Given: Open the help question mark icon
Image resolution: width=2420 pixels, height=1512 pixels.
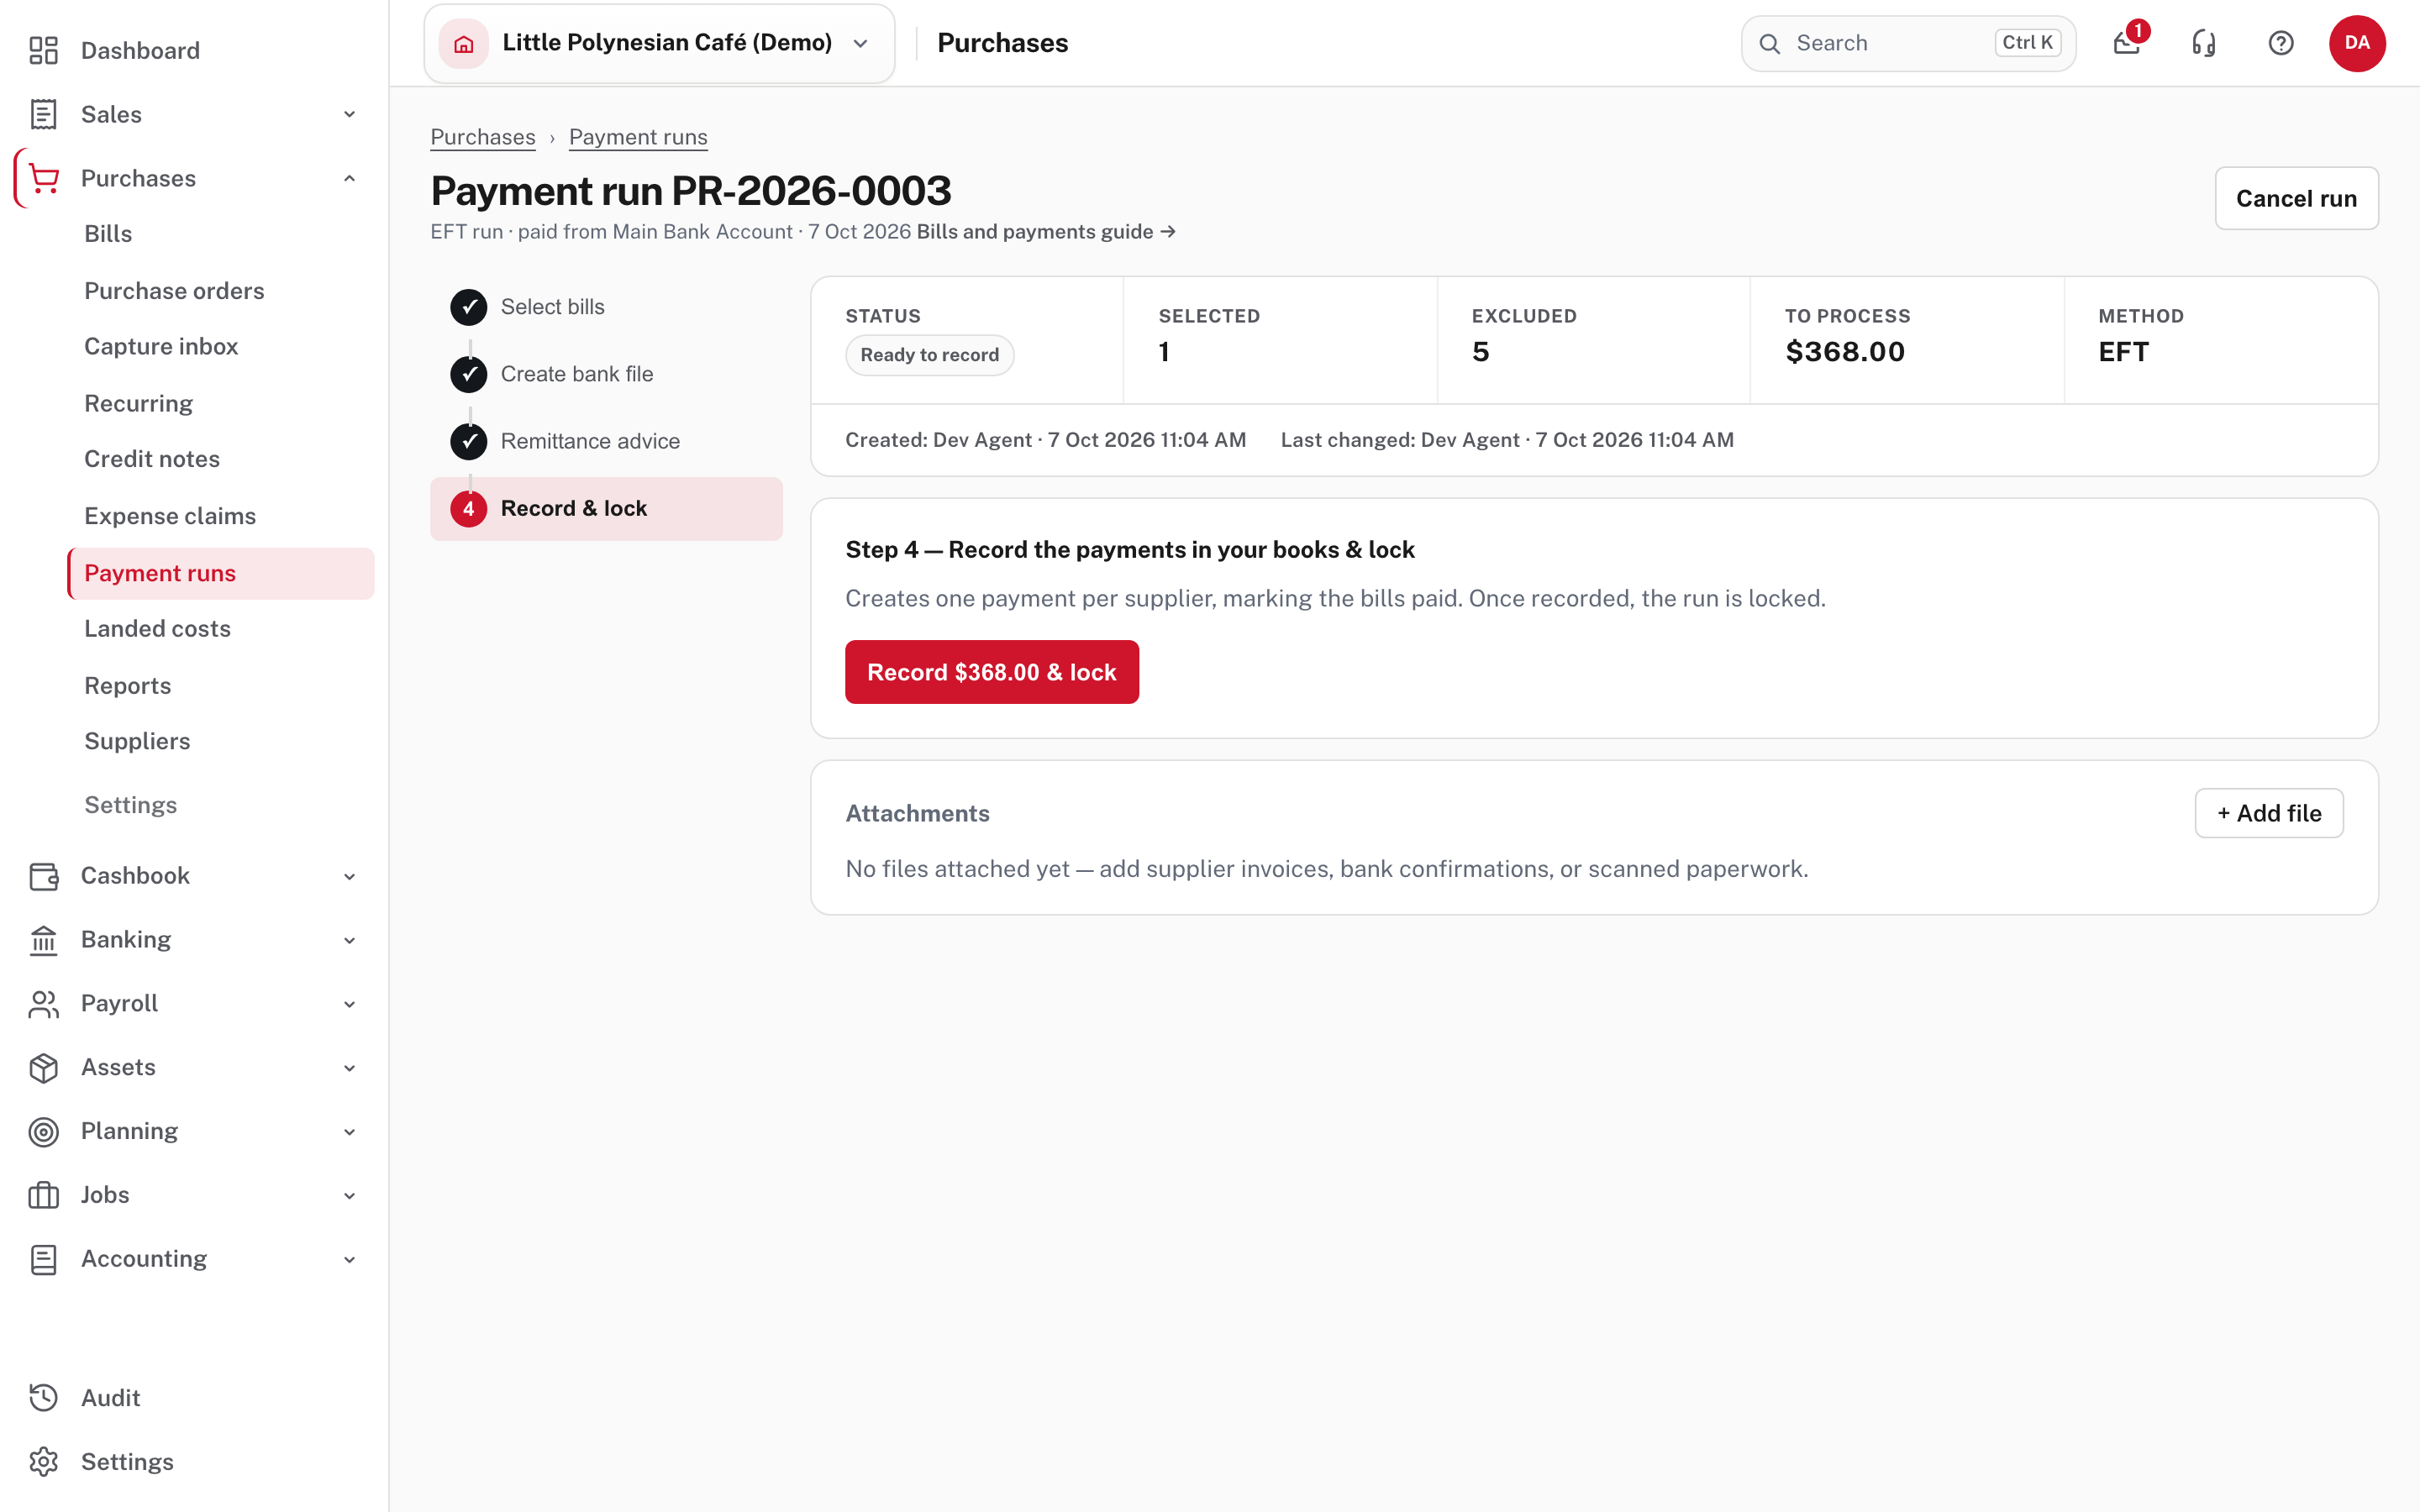Looking at the screenshot, I should [x=2281, y=43].
